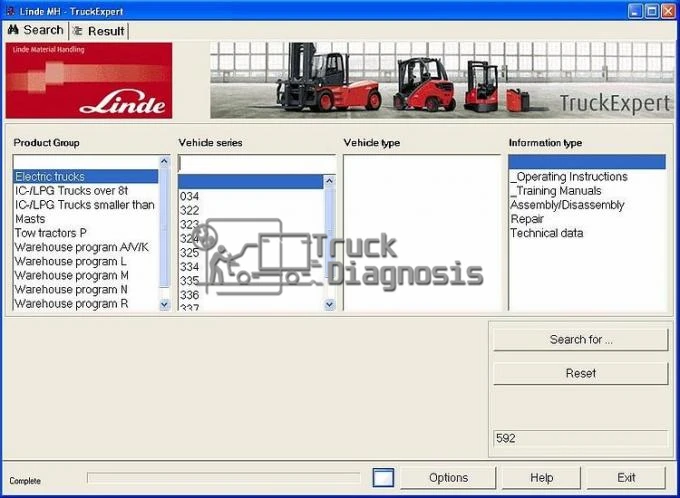Select Masts in Product Group list

tap(86, 219)
